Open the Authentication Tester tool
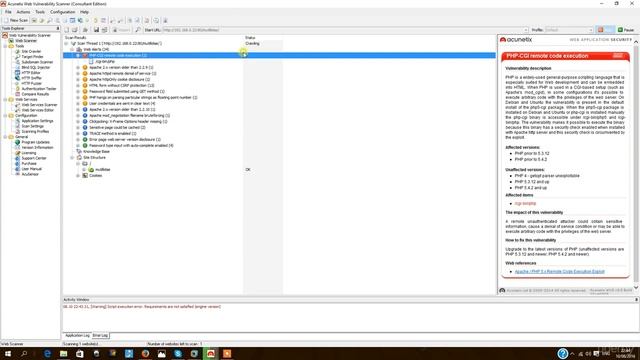Viewport: 640px width, 360px height. (39, 89)
